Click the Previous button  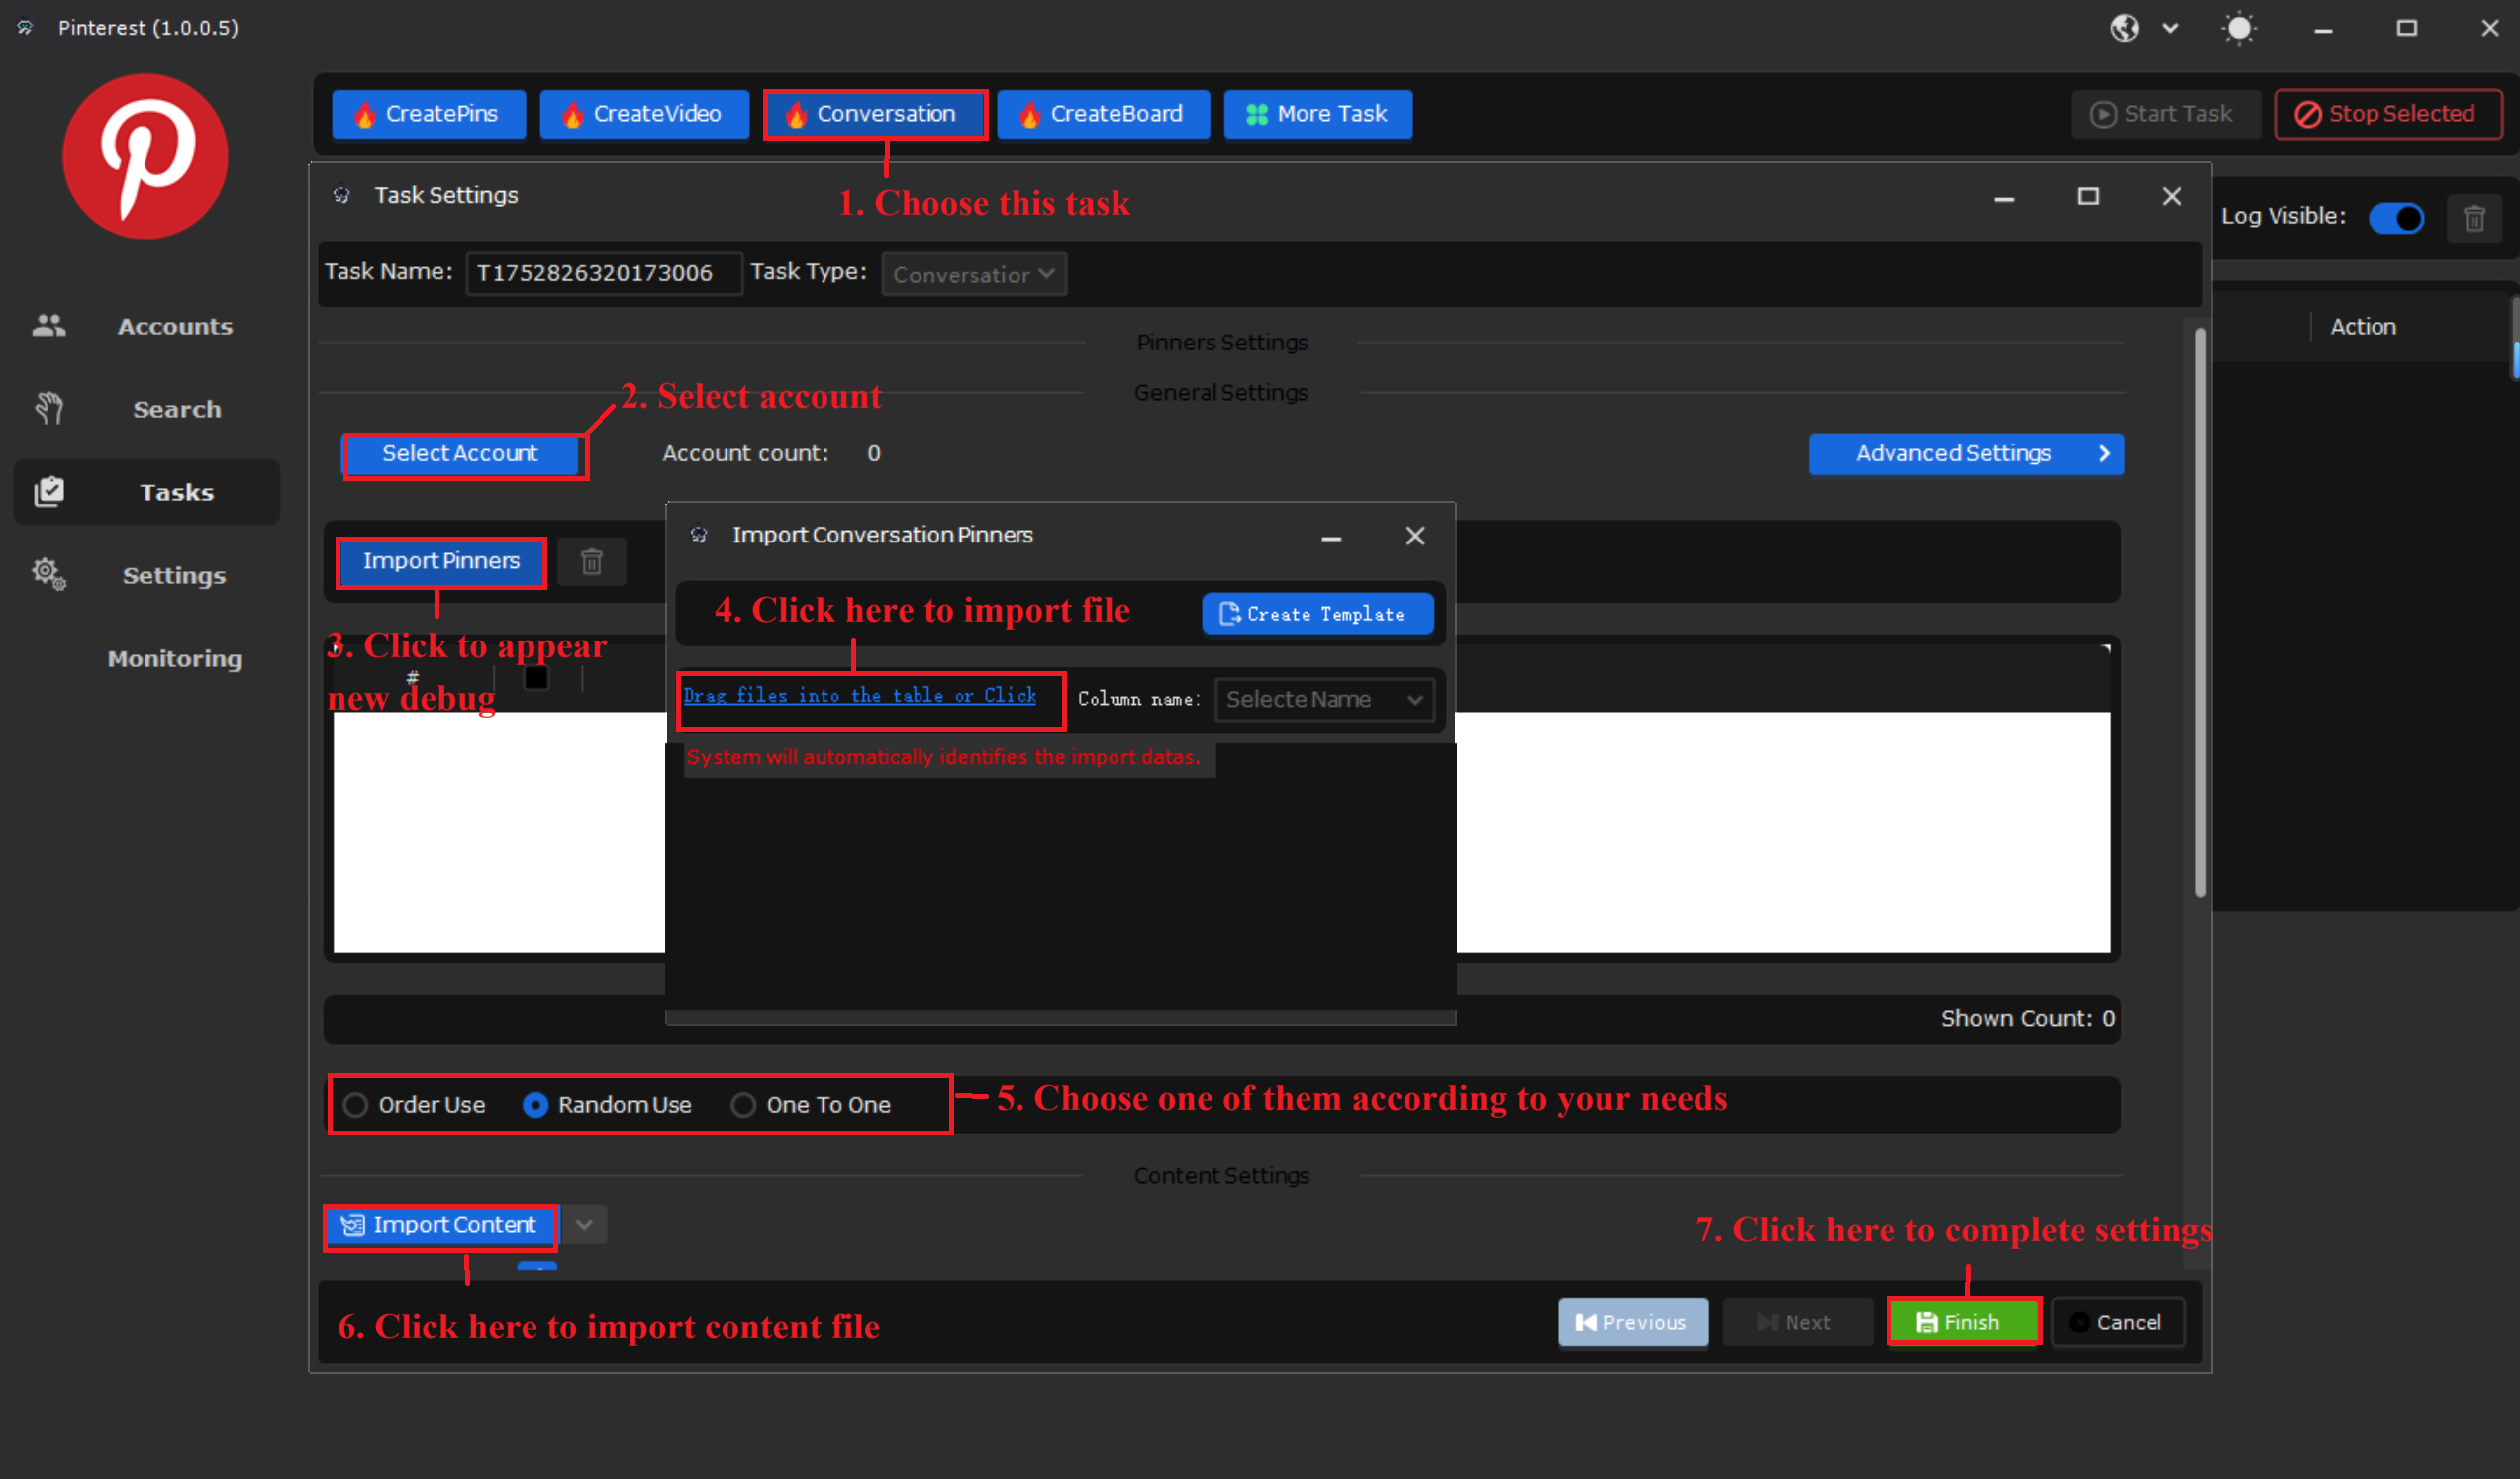pyautogui.click(x=1632, y=1323)
